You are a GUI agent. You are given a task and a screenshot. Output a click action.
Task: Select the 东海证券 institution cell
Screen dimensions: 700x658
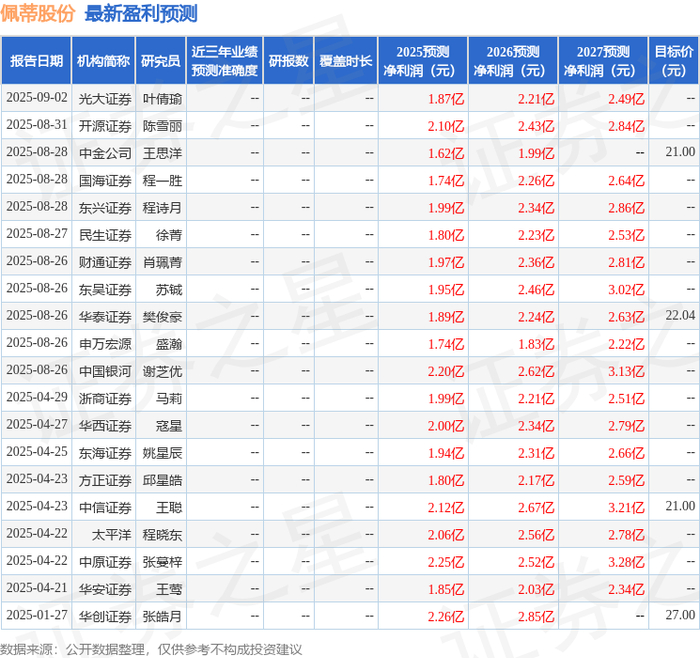pos(105,453)
